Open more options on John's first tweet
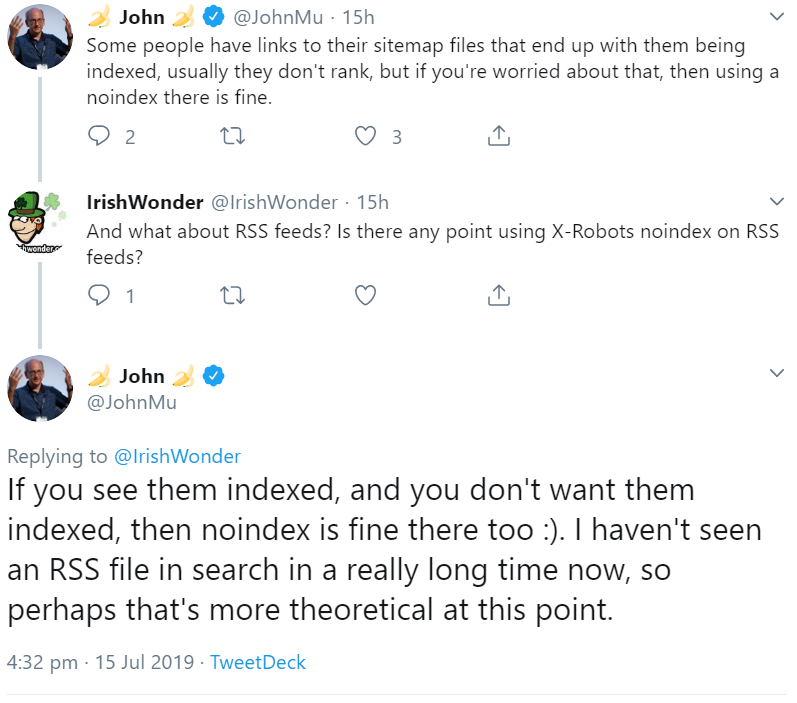797x703 pixels. (776, 17)
